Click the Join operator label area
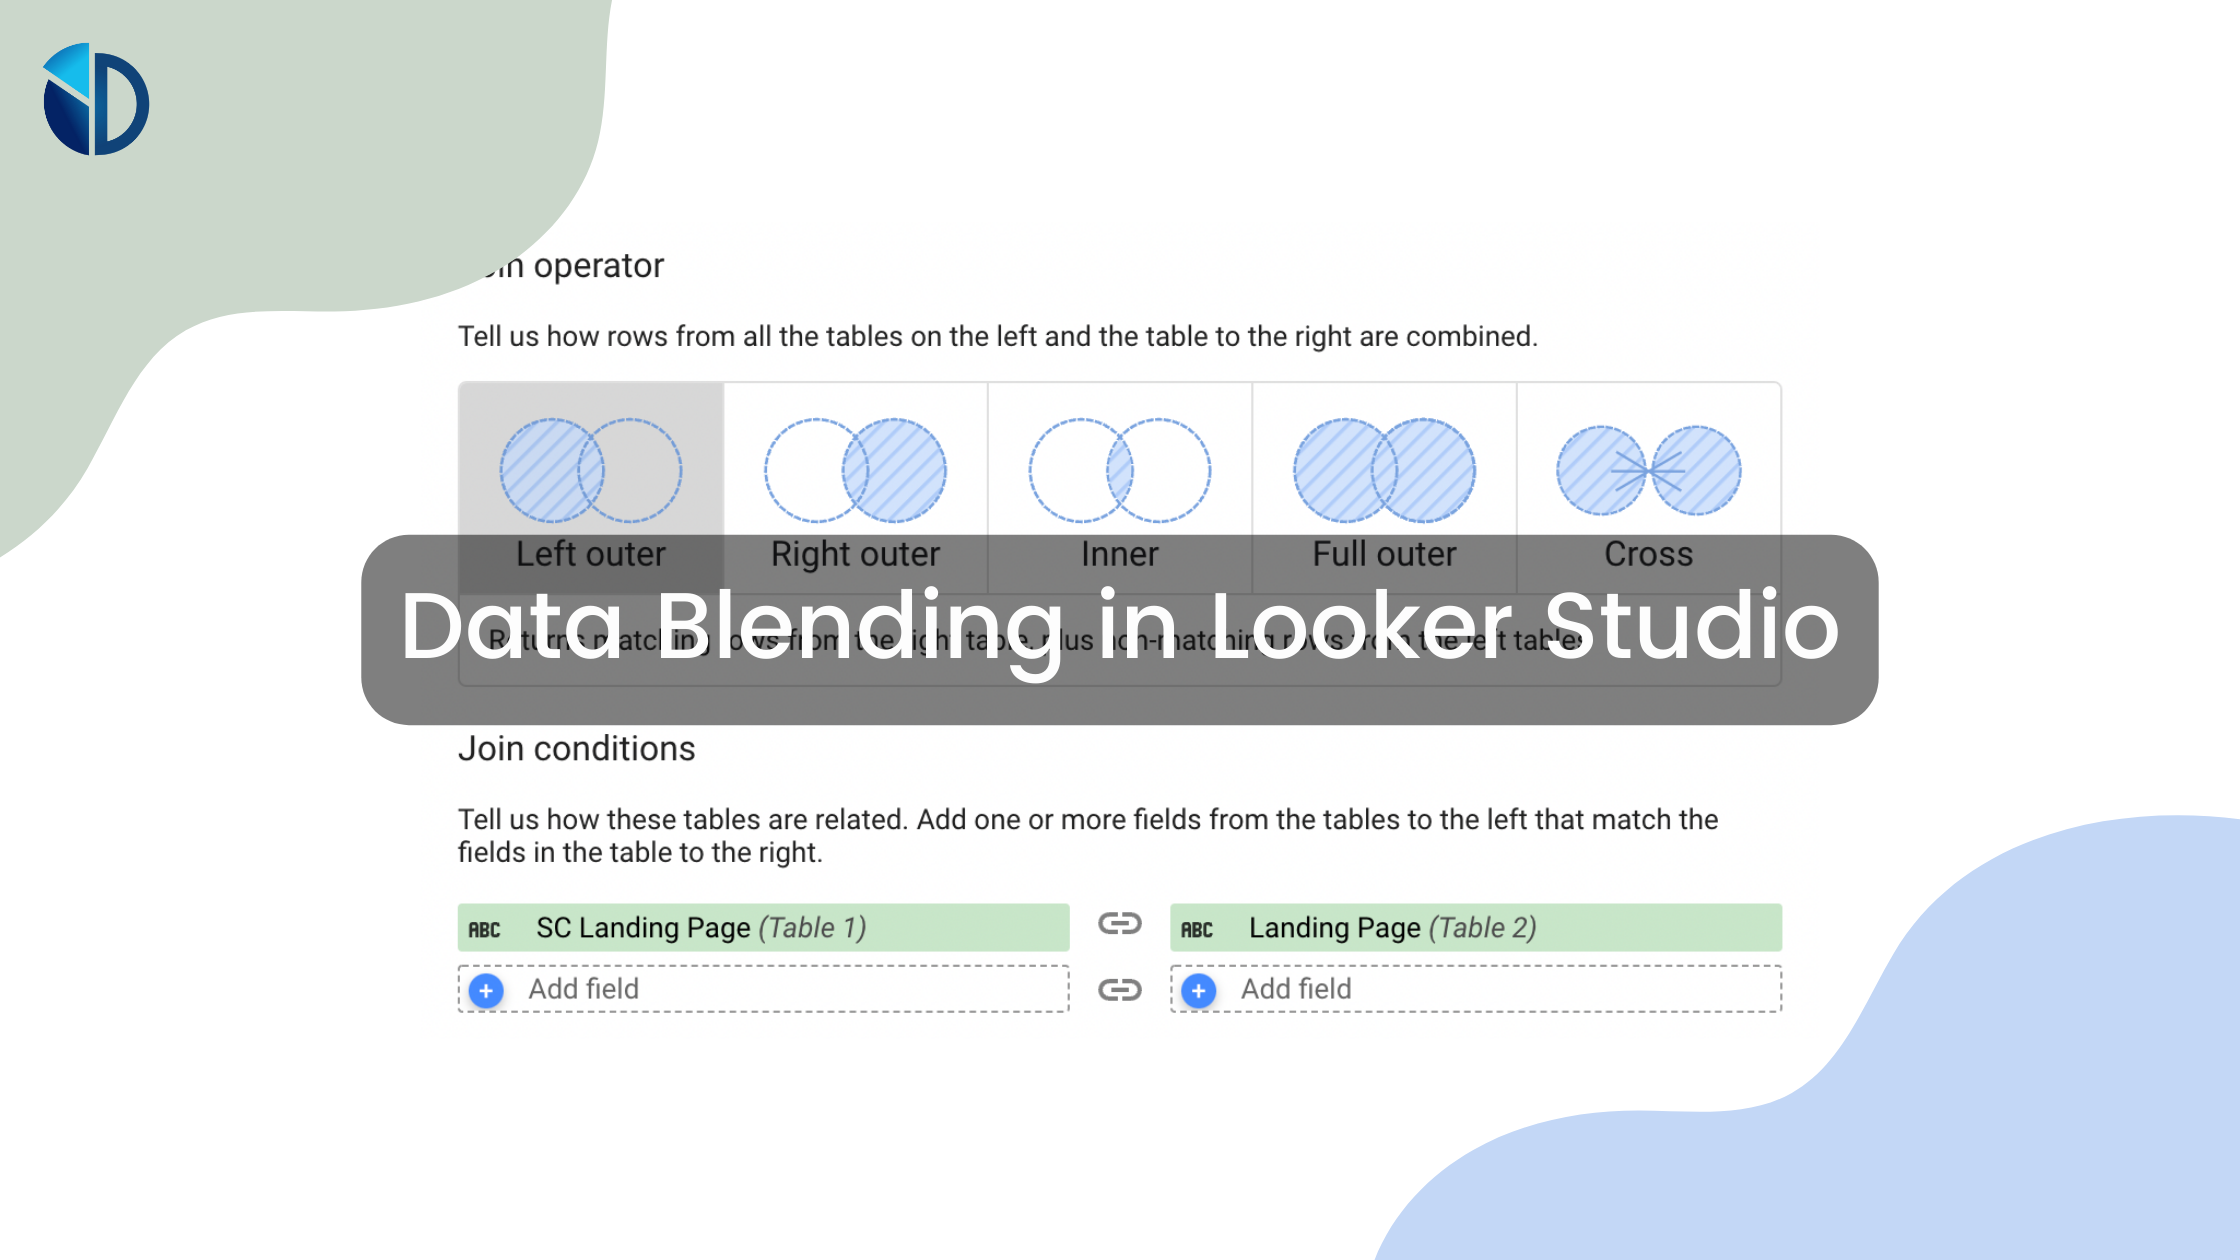 (562, 265)
